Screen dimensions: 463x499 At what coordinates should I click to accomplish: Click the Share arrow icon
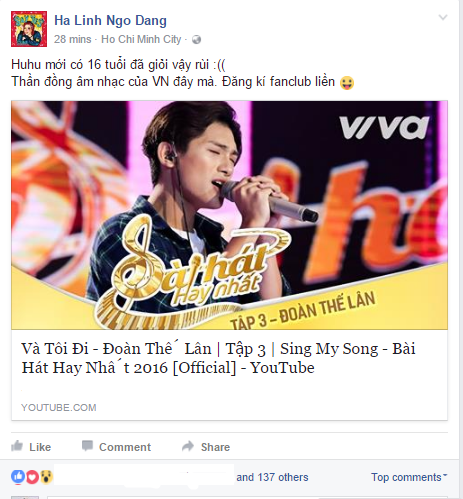pos(188,446)
